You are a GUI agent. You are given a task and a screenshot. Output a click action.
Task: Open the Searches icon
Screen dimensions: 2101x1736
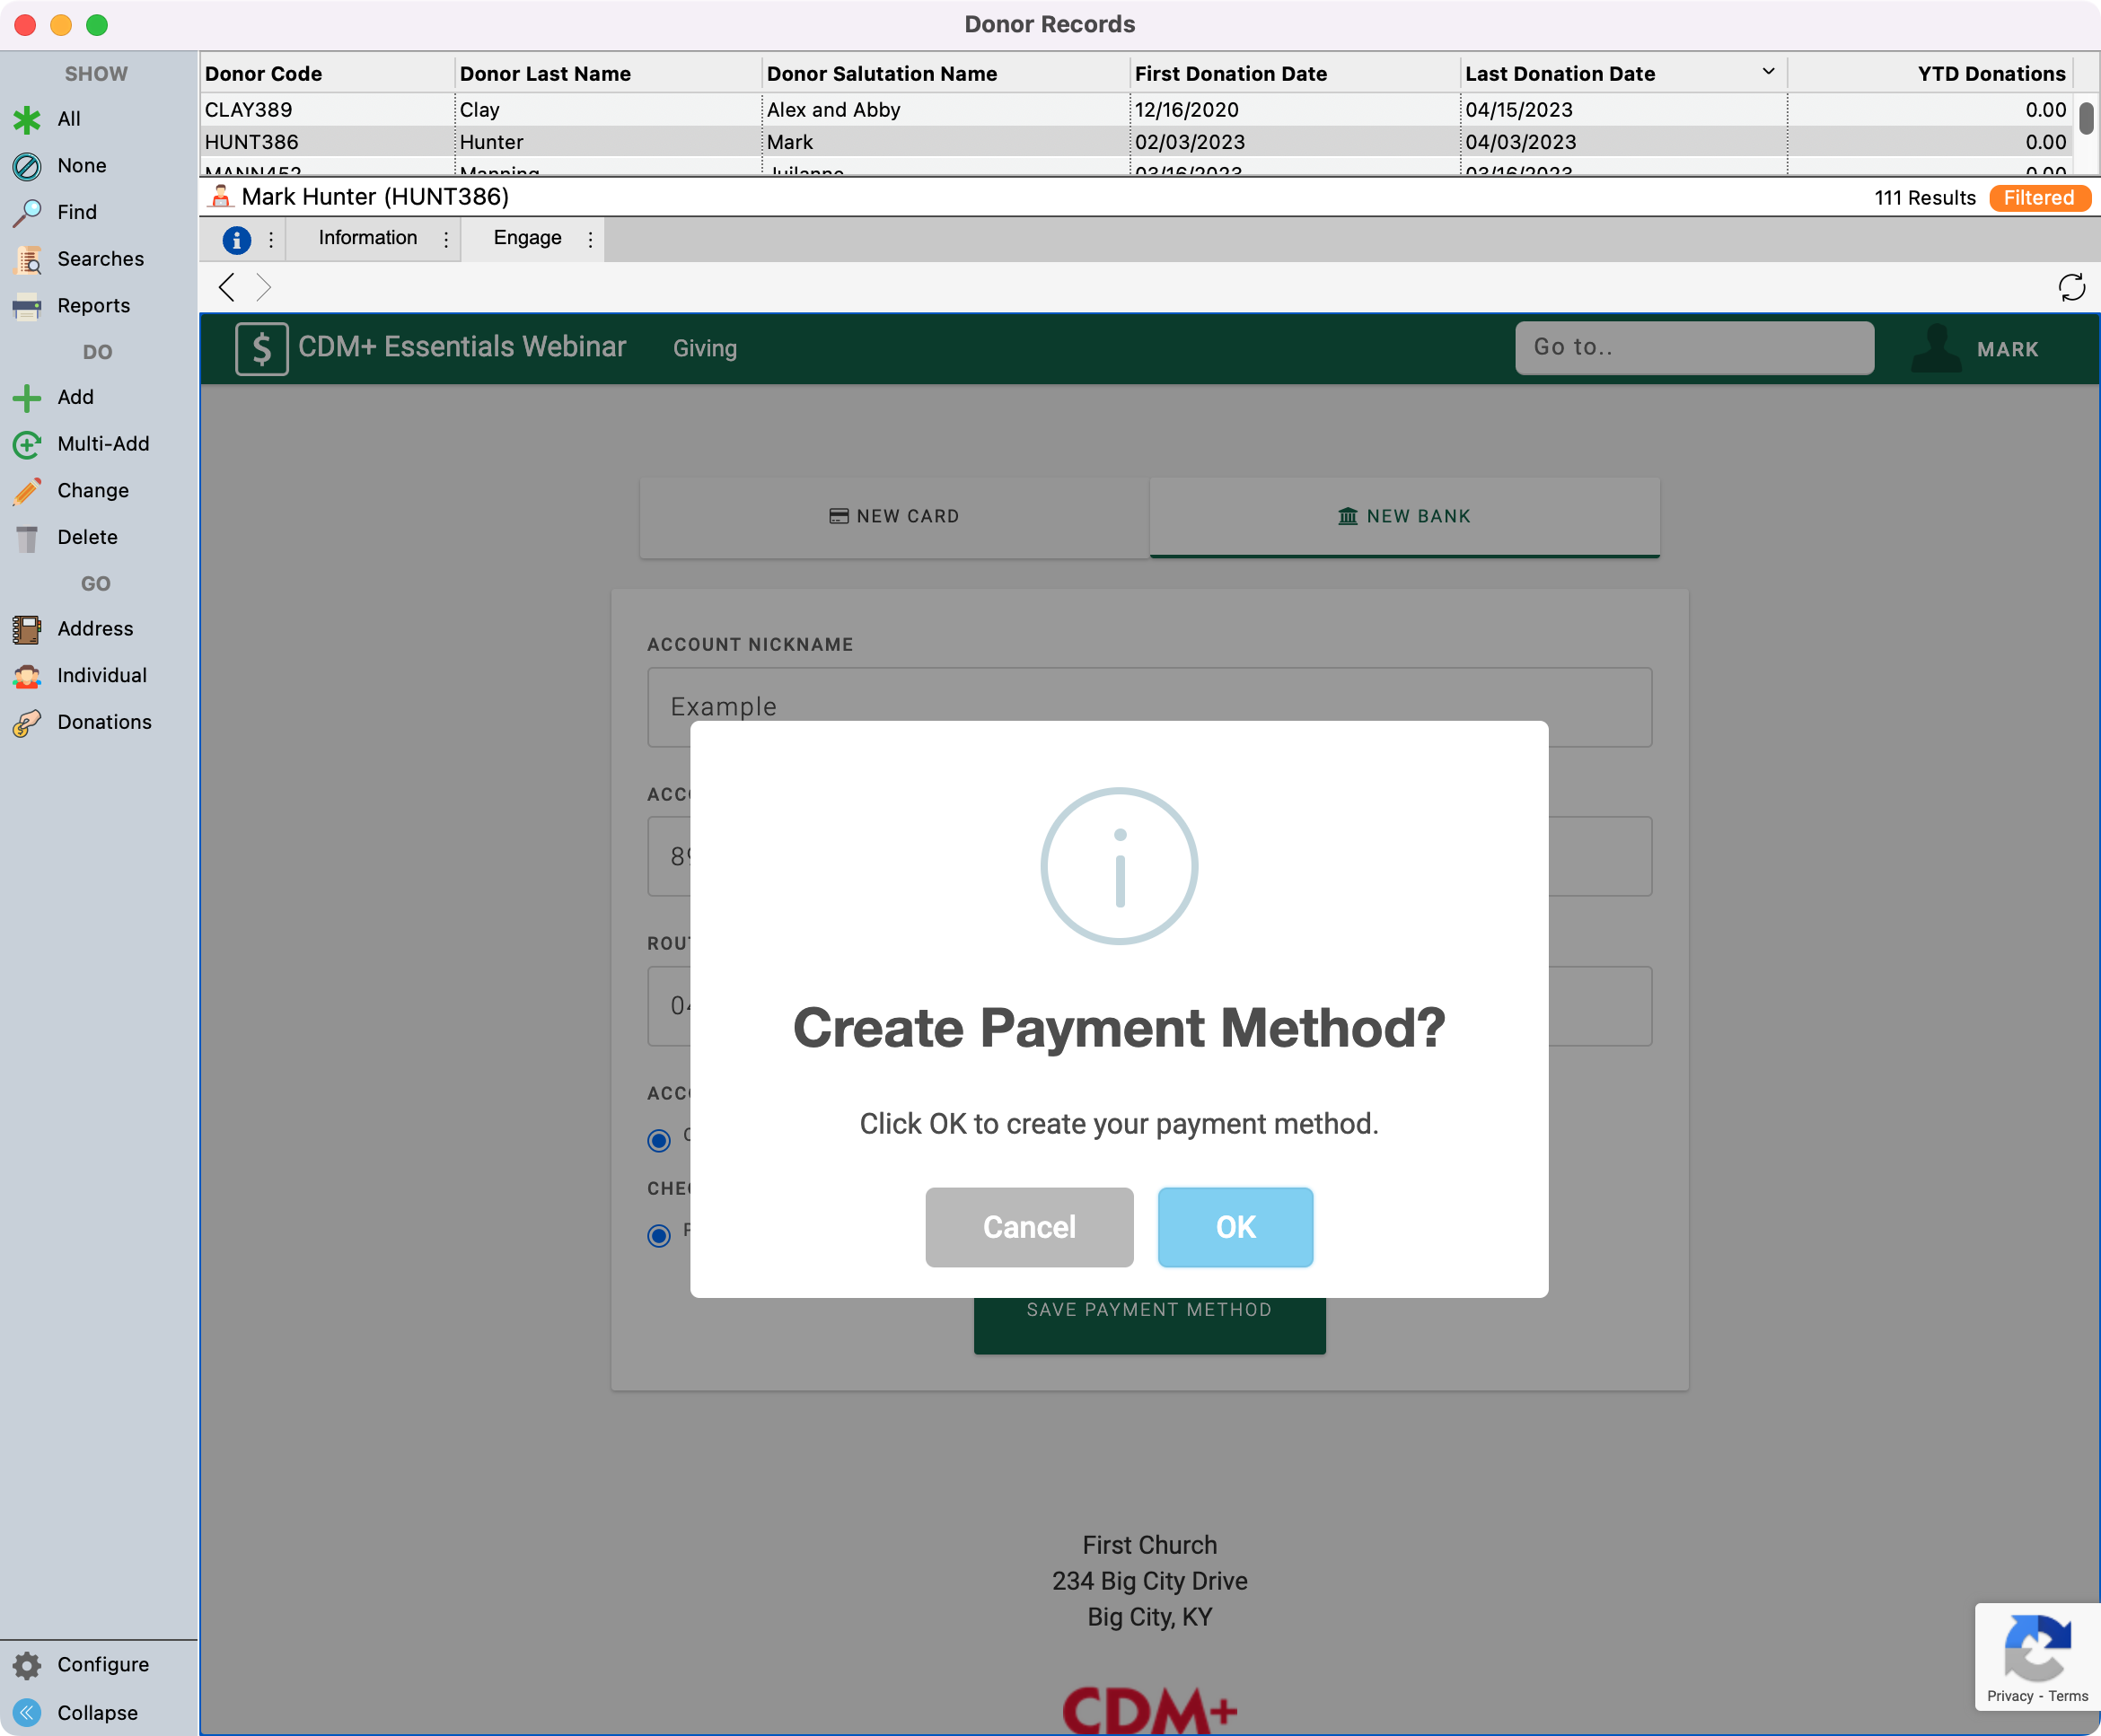click(x=27, y=259)
